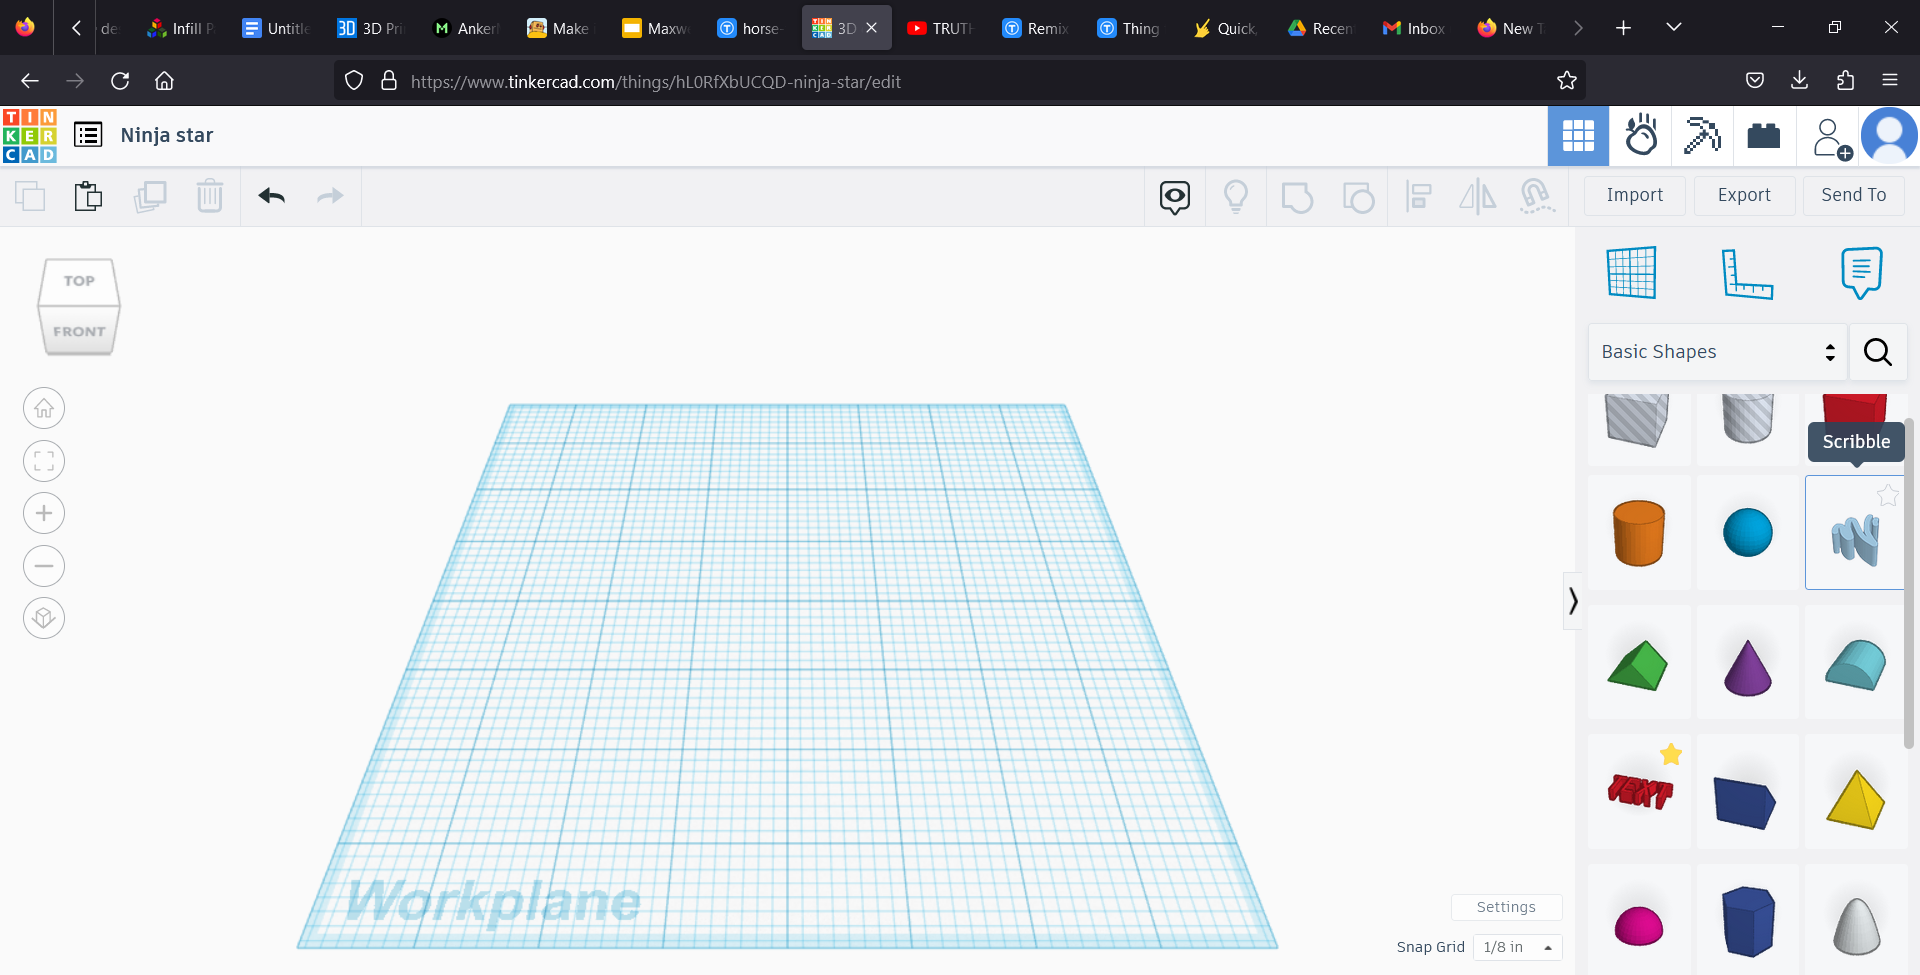Image resolution: width=1920 pixels, height=975 pixels.
Task: Undo the last action
Action: tap(272, 196)
